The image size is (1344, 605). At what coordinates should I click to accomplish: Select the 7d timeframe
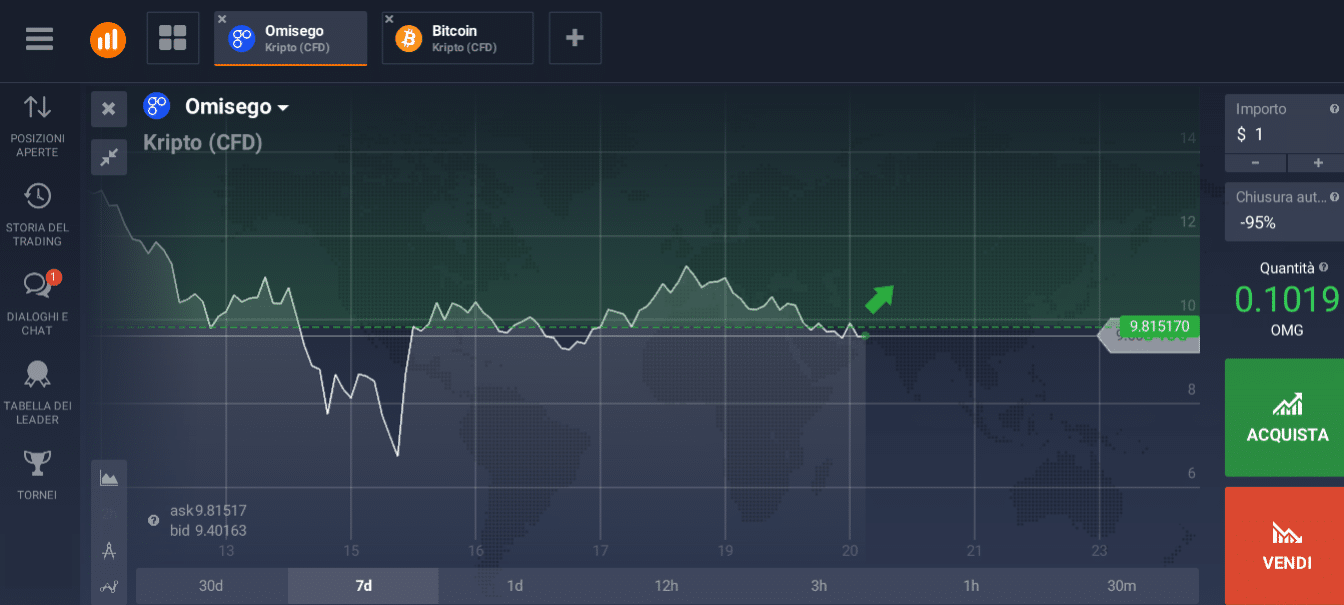point(363,586)
